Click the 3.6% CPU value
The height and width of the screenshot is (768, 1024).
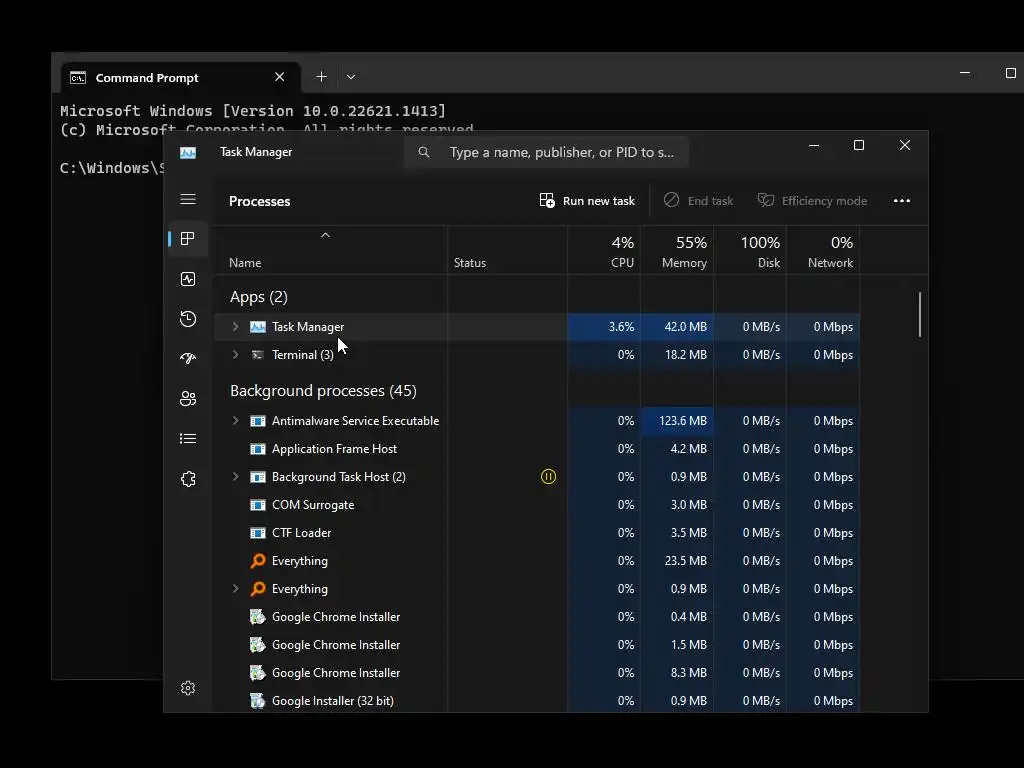pos(621,327)
